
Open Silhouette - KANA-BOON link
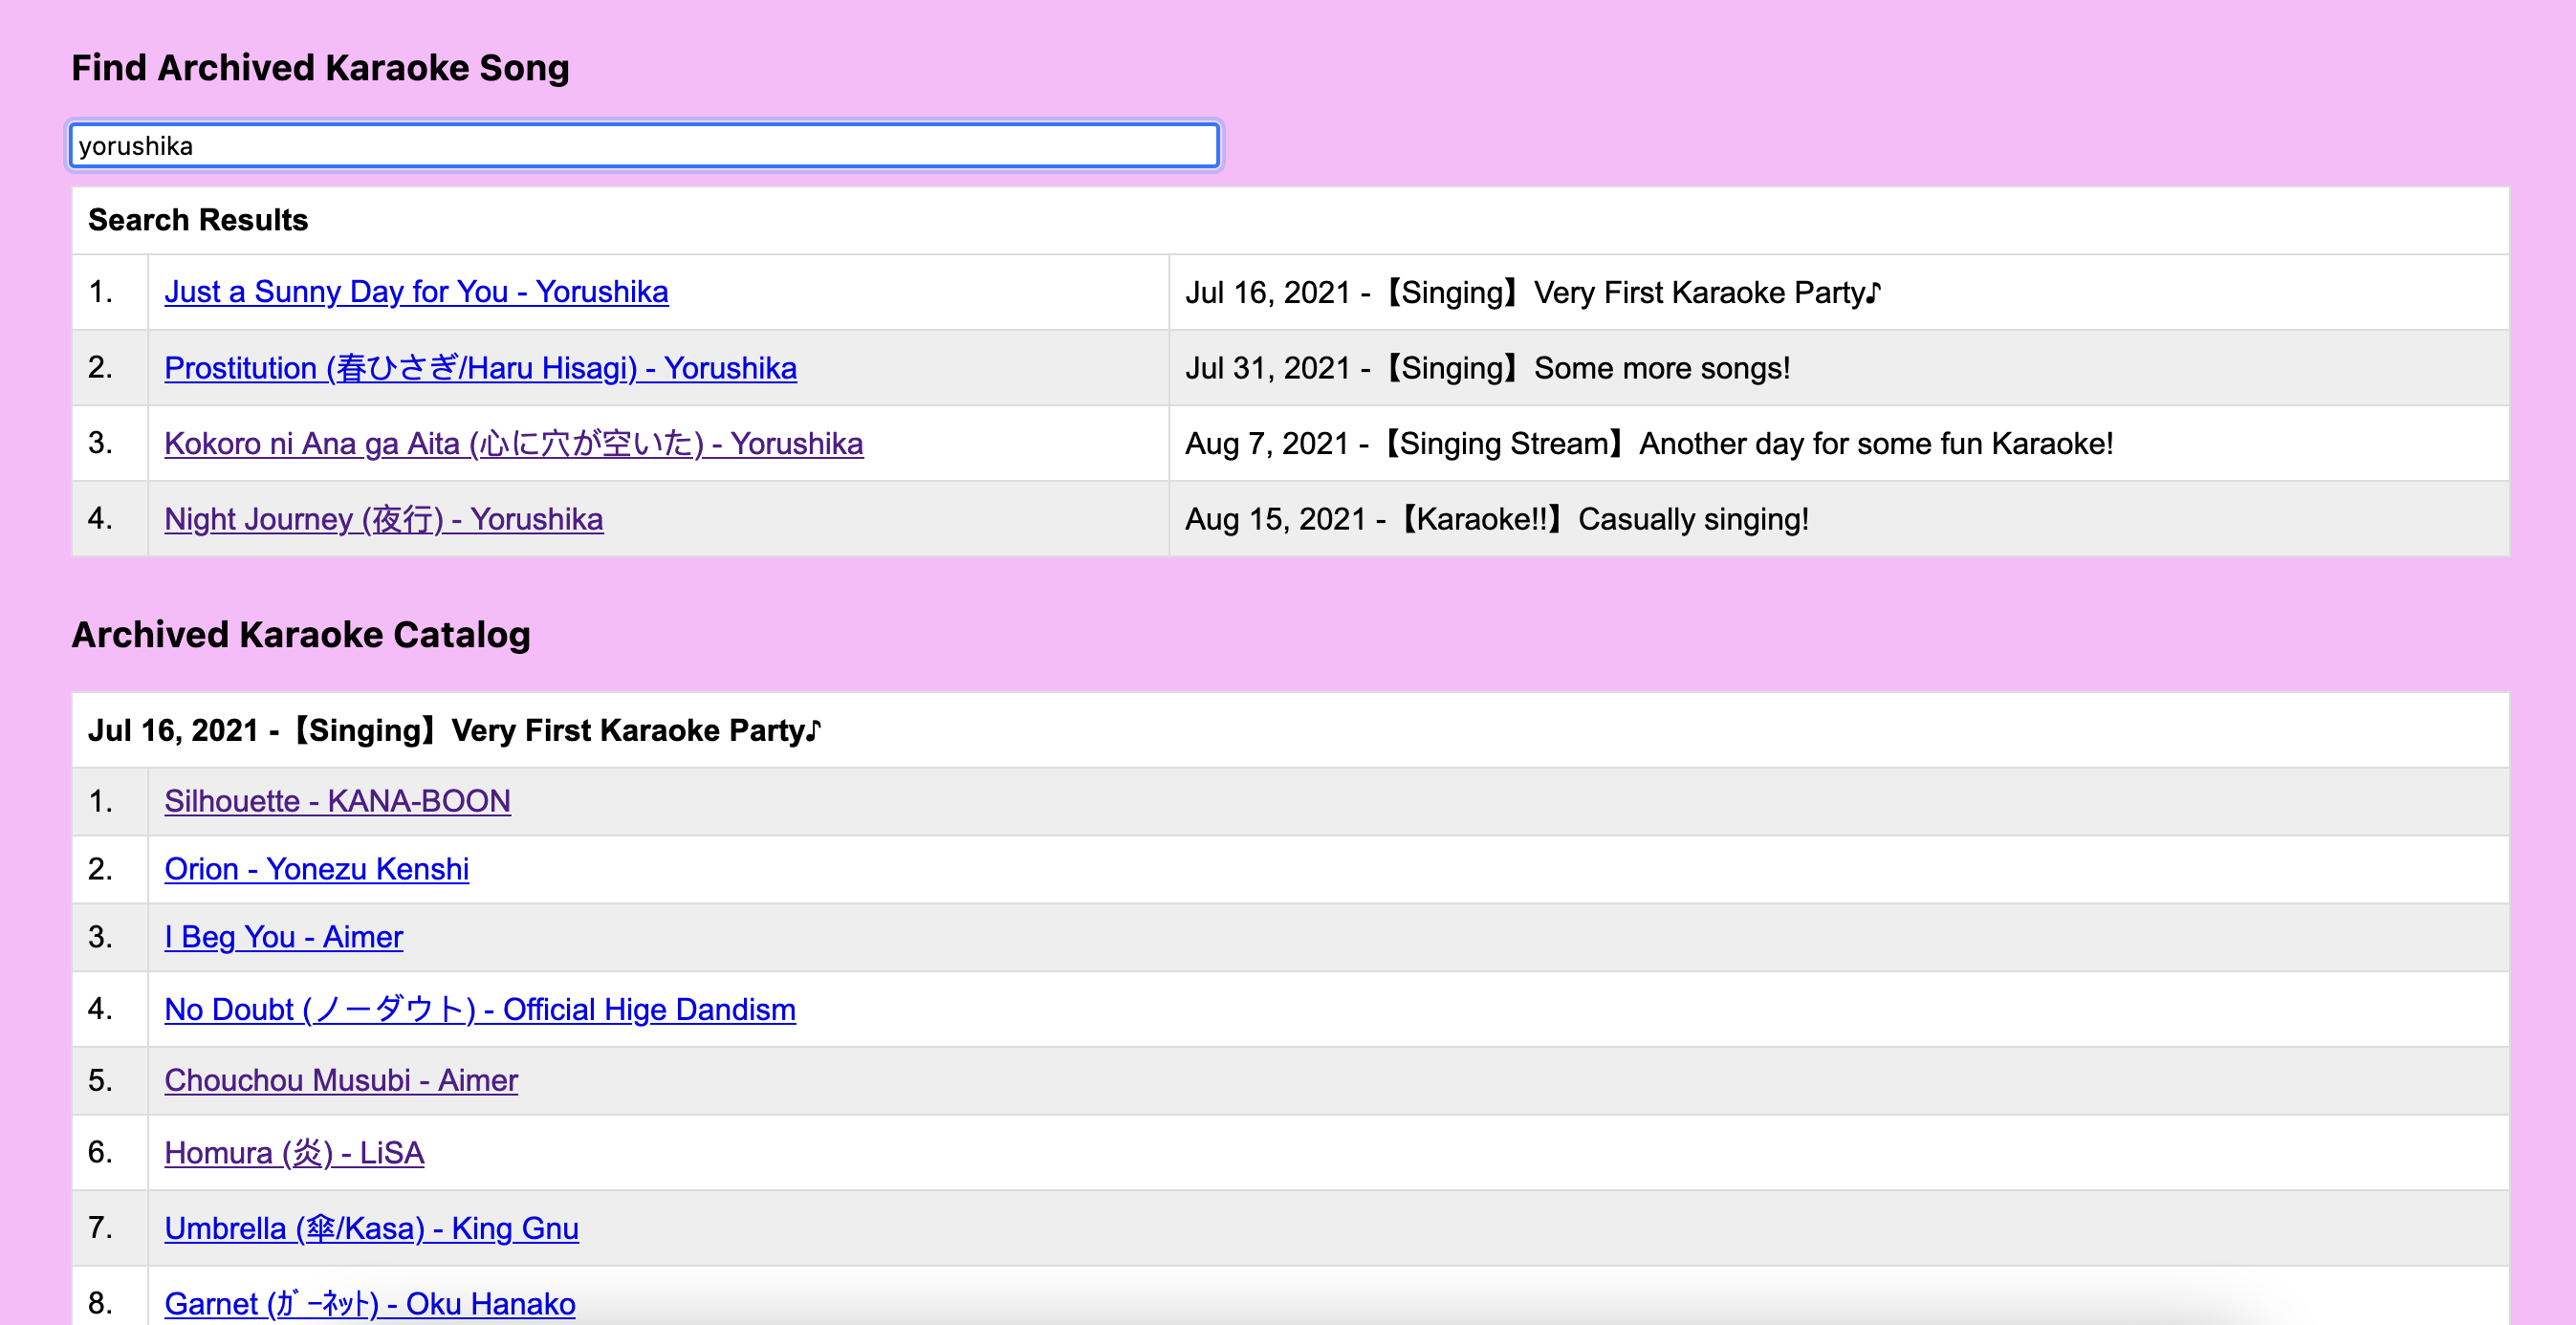click(x=337, y=801)
